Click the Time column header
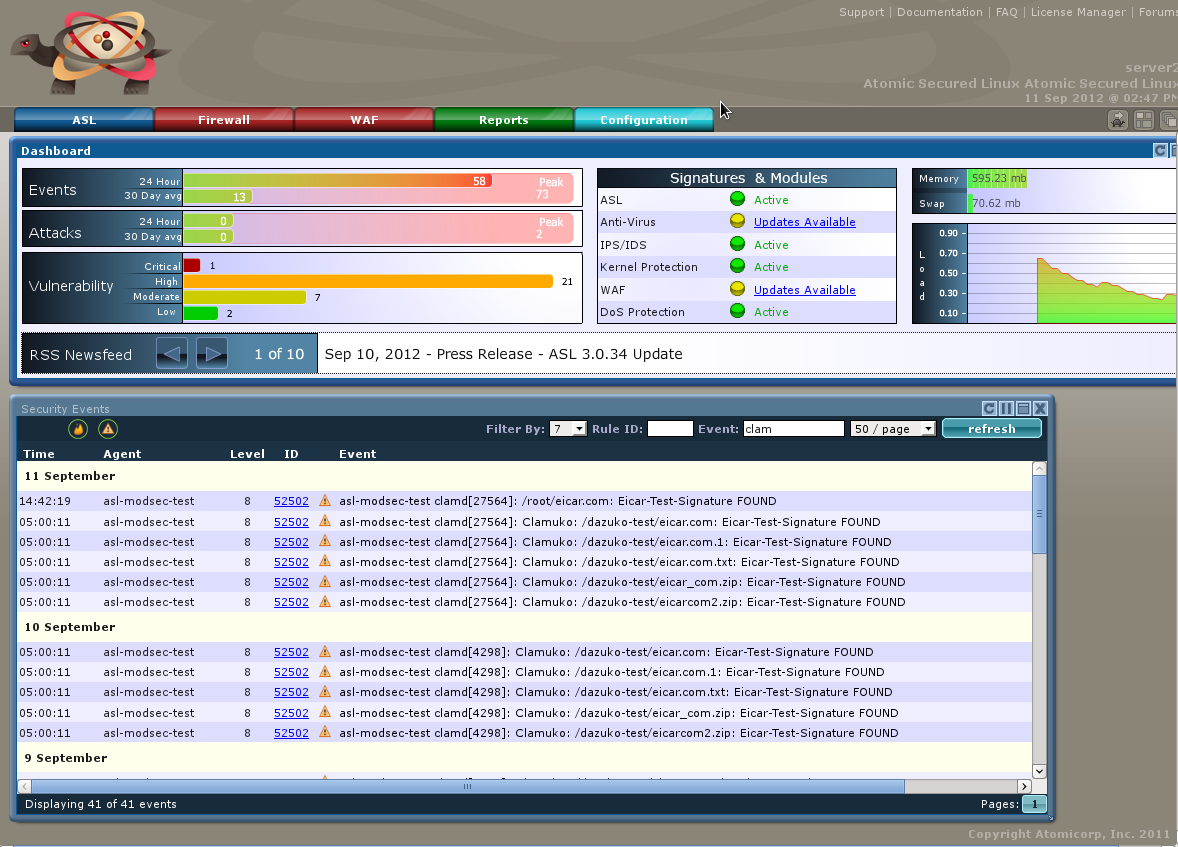 pos(39,454)
